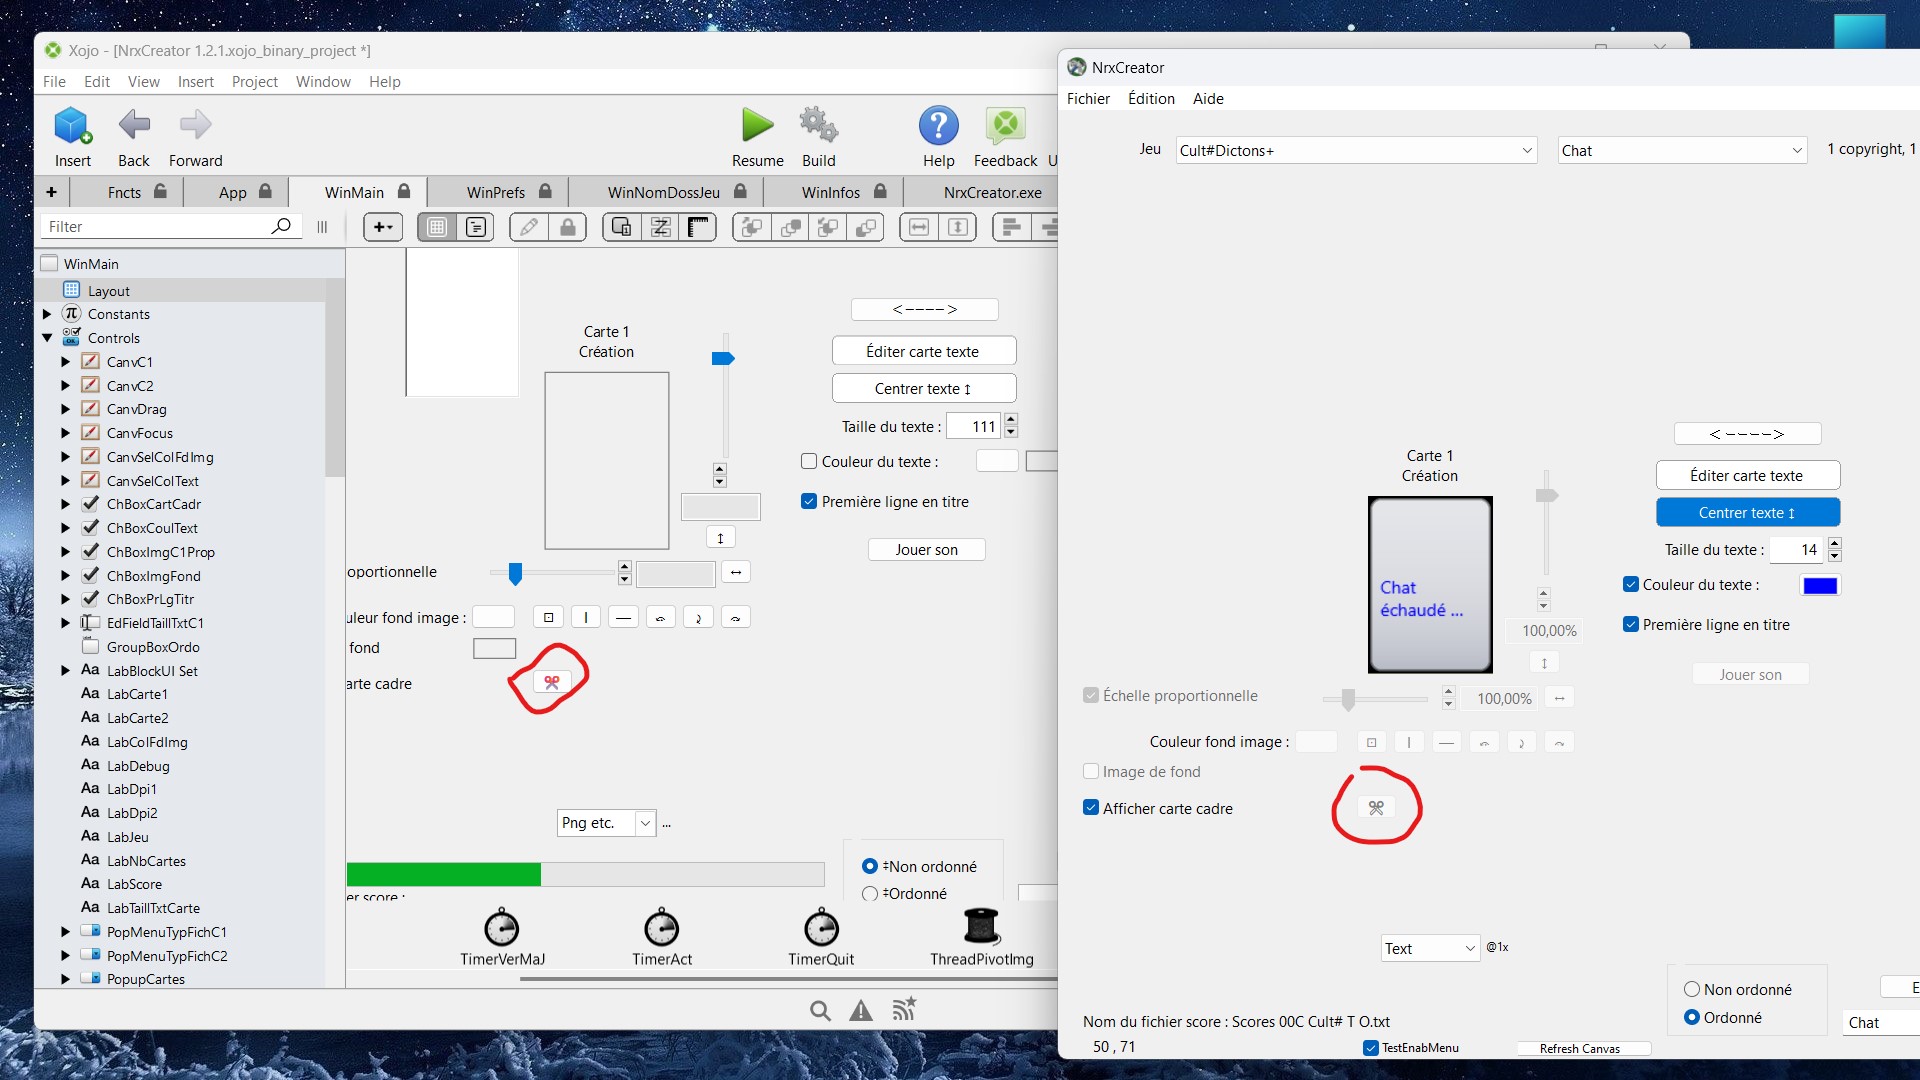This screenshot has width=1920, height=1080.
Task: Toggle Première ligne en titre in NrxCreator
Action: tap(1631, 625)
